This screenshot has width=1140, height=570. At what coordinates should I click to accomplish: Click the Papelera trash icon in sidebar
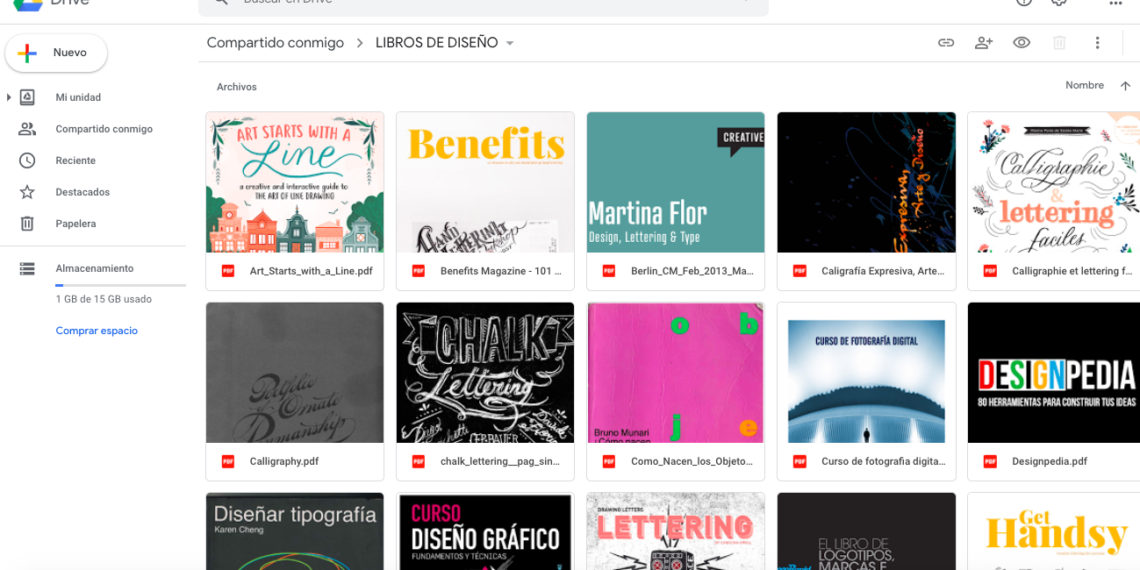(x=27, y=224)
